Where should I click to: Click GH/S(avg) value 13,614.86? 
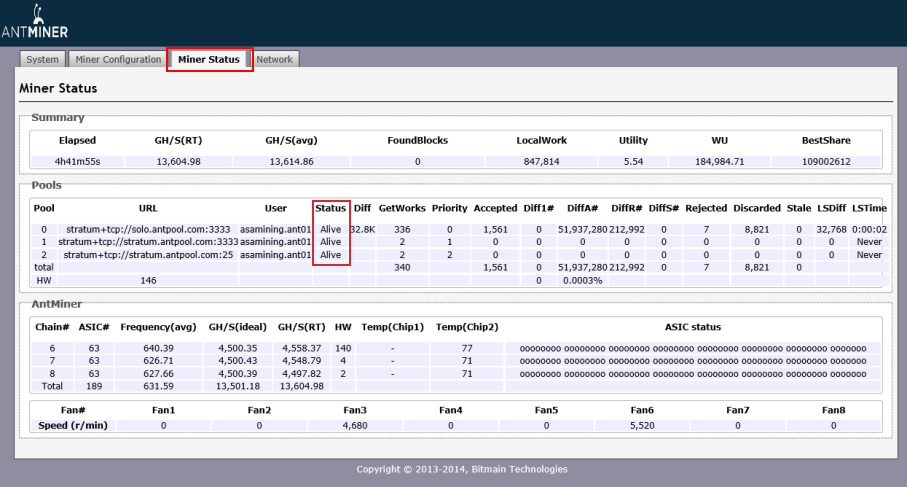(292, 162)
